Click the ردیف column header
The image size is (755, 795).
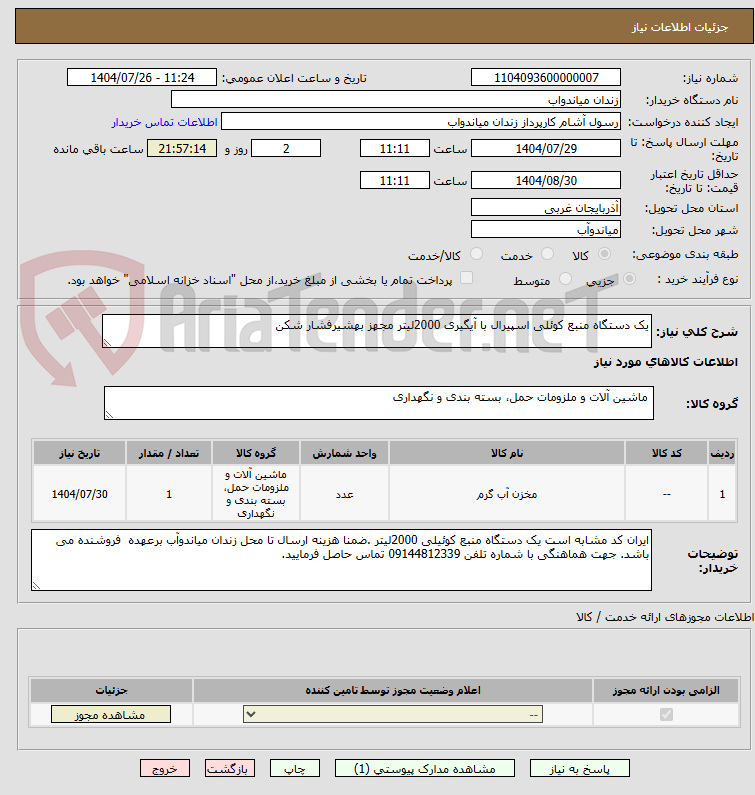point(722,453)
